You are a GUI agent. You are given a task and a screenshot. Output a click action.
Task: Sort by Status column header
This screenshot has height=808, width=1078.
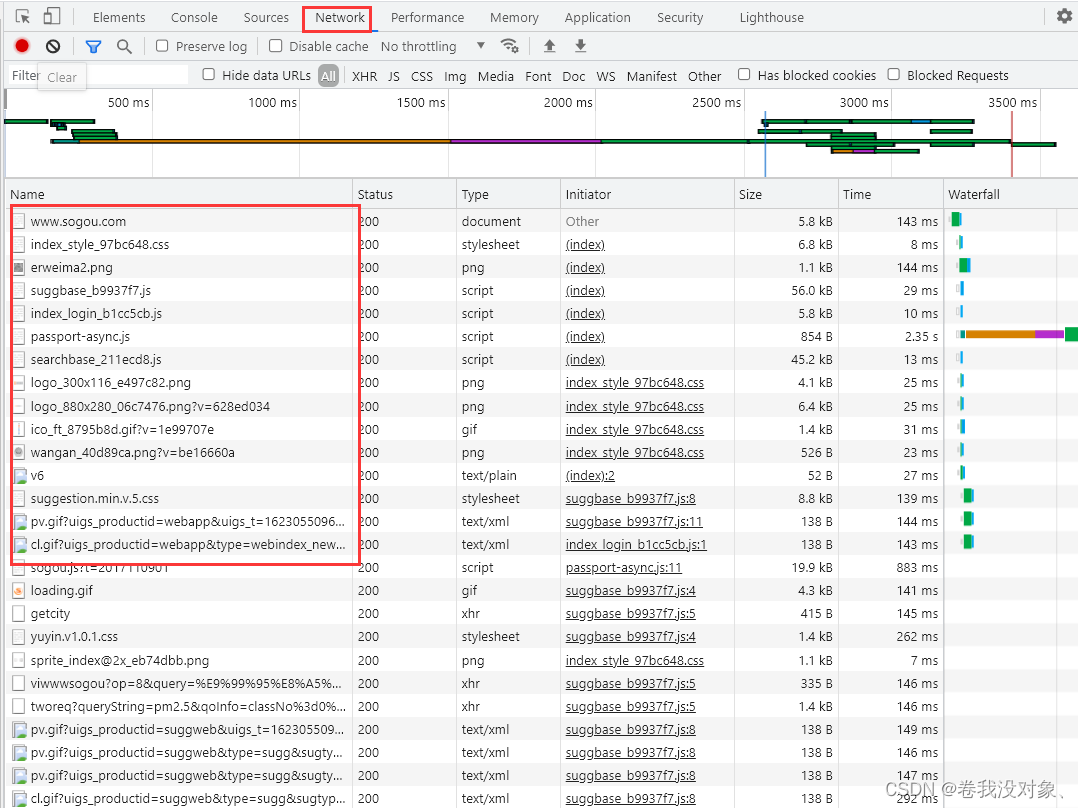coord(405,195)
